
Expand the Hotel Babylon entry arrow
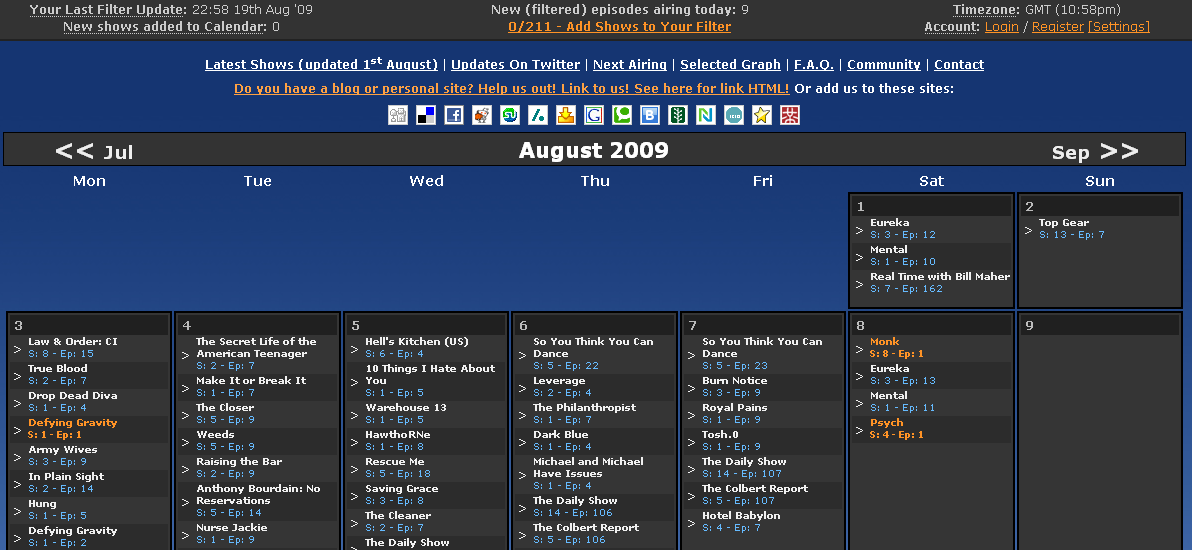pos(691,523)
